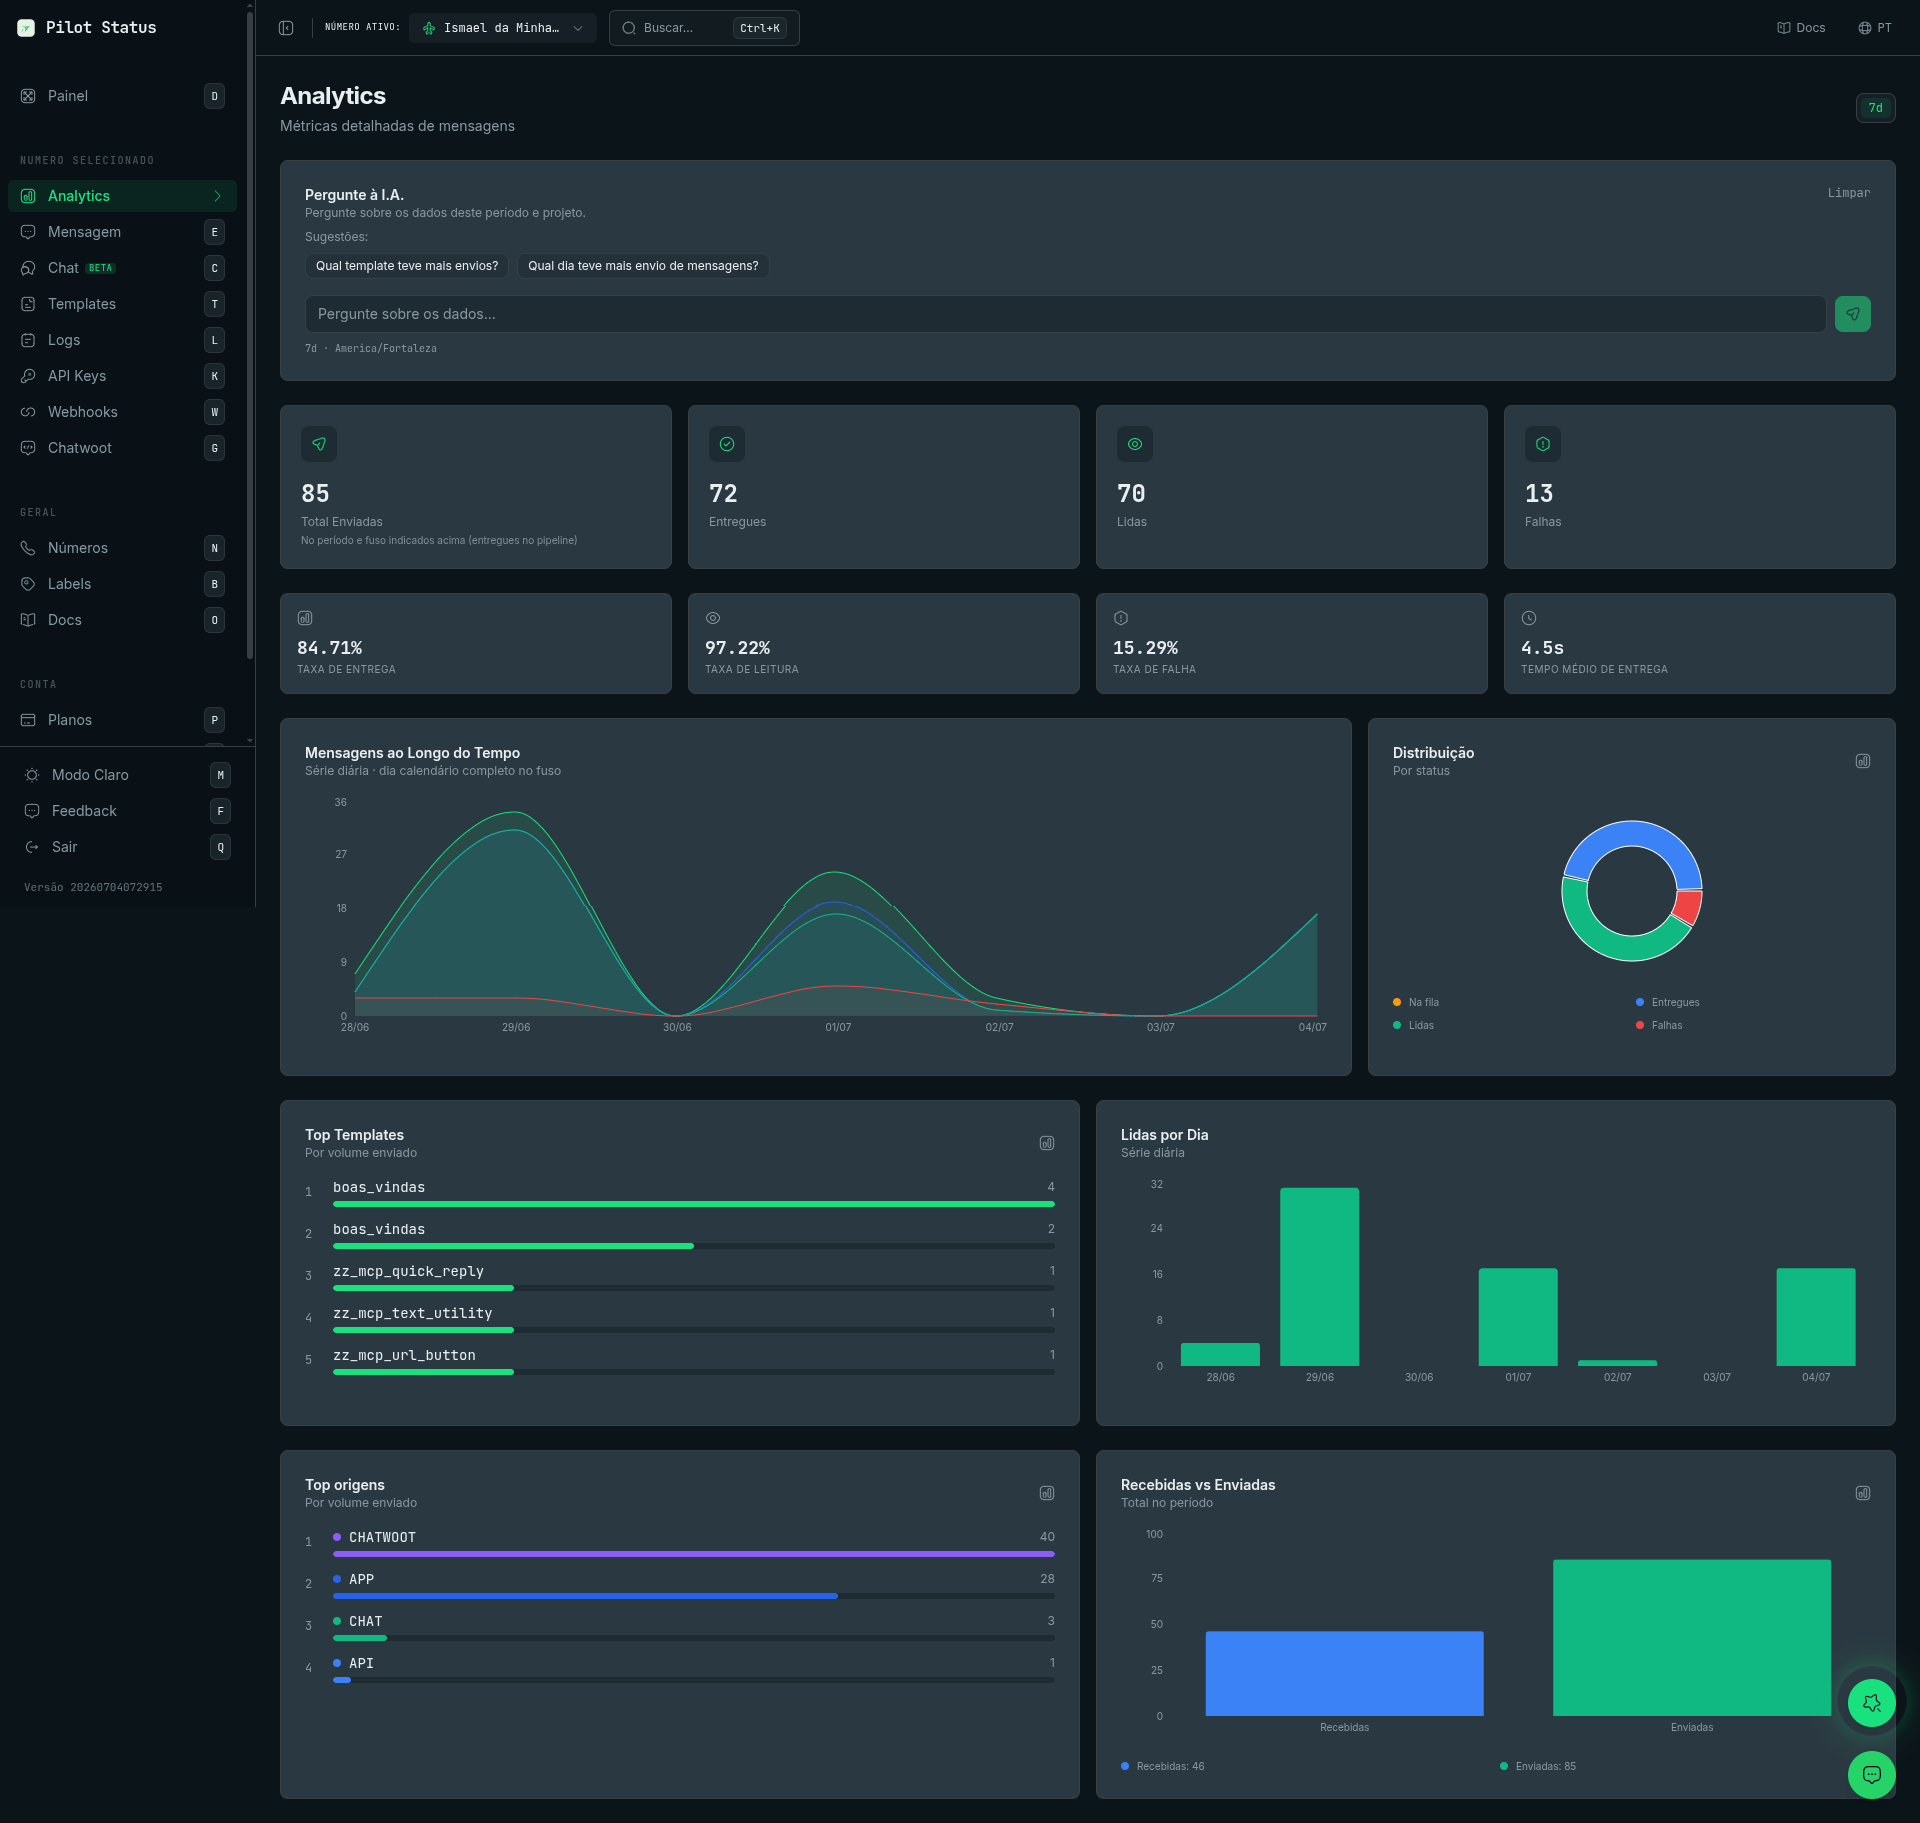Open the floating AI assistant sparkle button
This screenshot has width=1920, height=1823.
[x=1872, y=1702]
